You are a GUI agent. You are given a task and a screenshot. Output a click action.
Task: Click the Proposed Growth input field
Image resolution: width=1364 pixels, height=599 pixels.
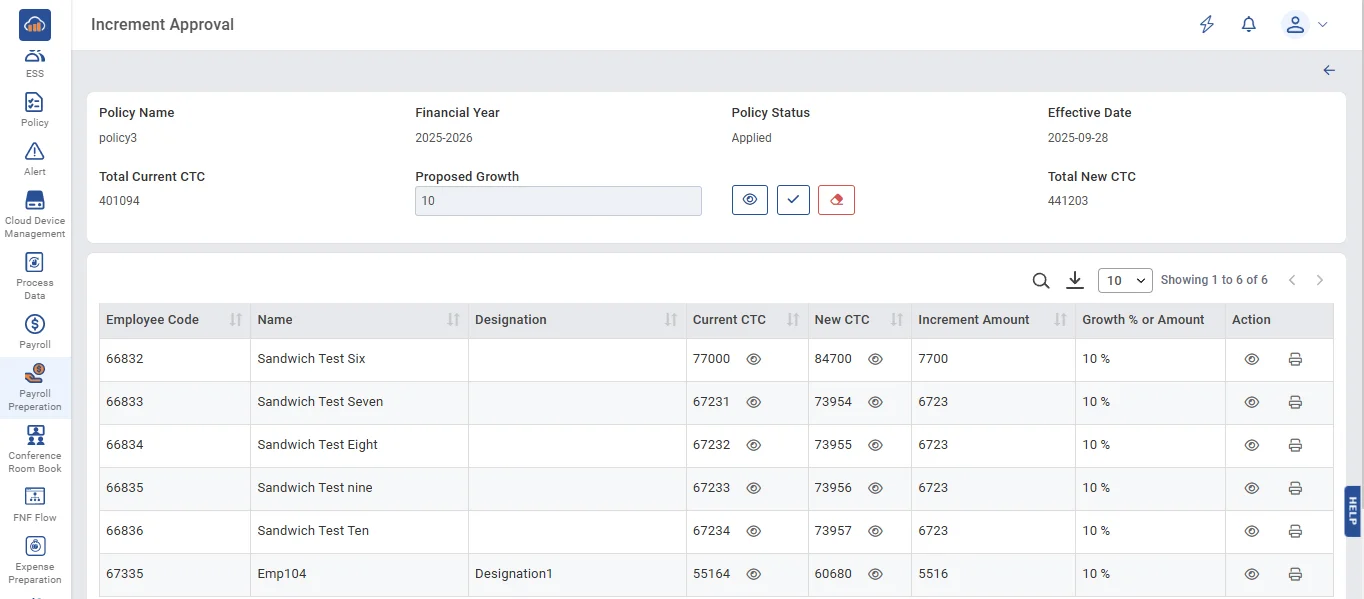coord(558,201)
